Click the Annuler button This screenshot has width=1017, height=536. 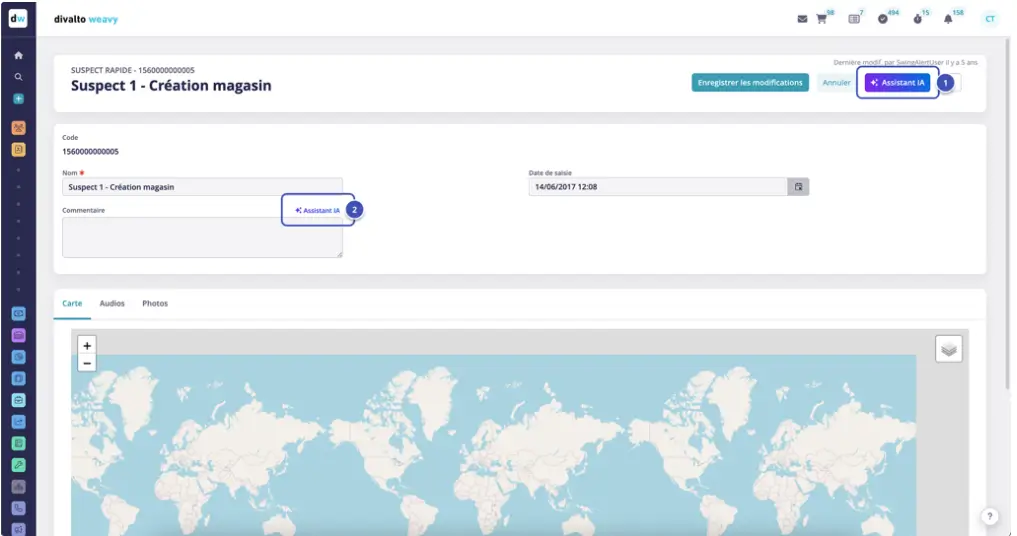point(836,83)
